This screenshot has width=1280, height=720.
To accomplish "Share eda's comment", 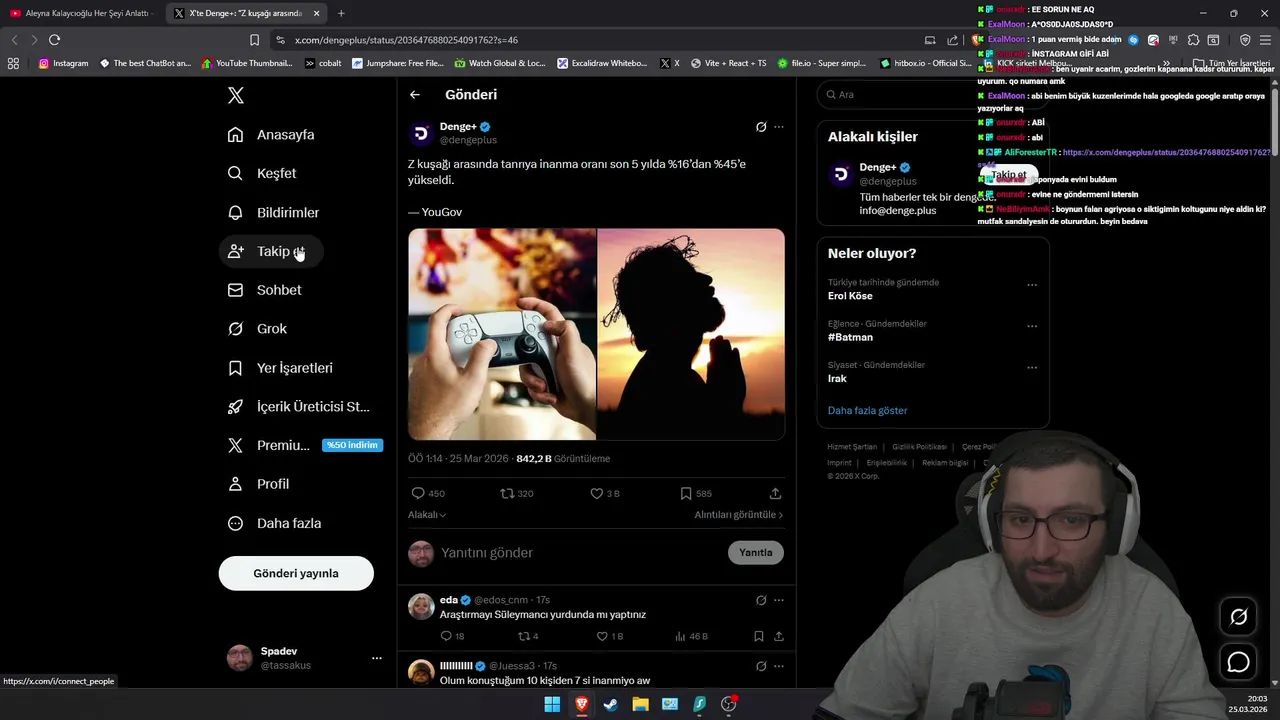I will pos(778,636).
